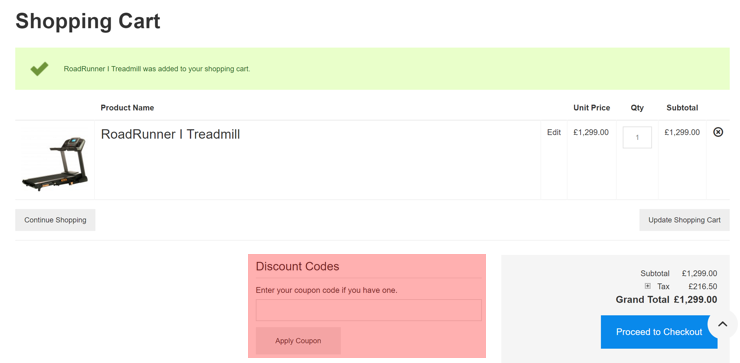Click the Continue Shopping button
Viewport: 740px width, 363px height.
point(55,220)
